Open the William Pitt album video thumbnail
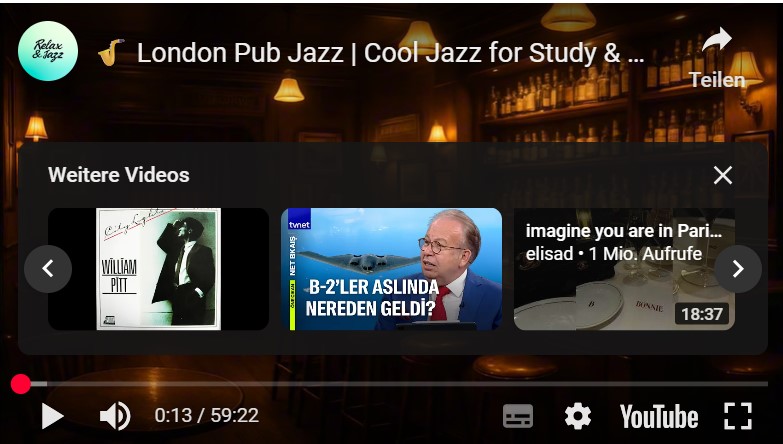This screenshot has width=783, height=444. [158, 269]
